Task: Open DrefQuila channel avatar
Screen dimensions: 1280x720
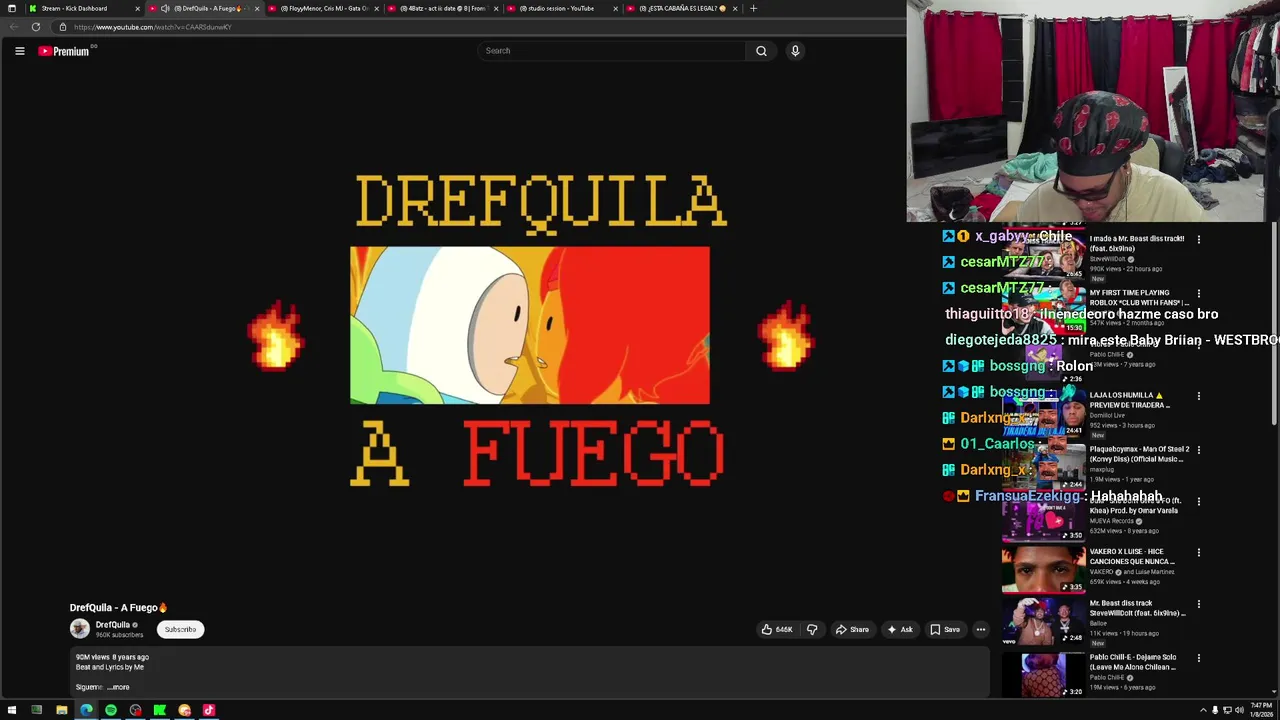Action: coord(80,629)
